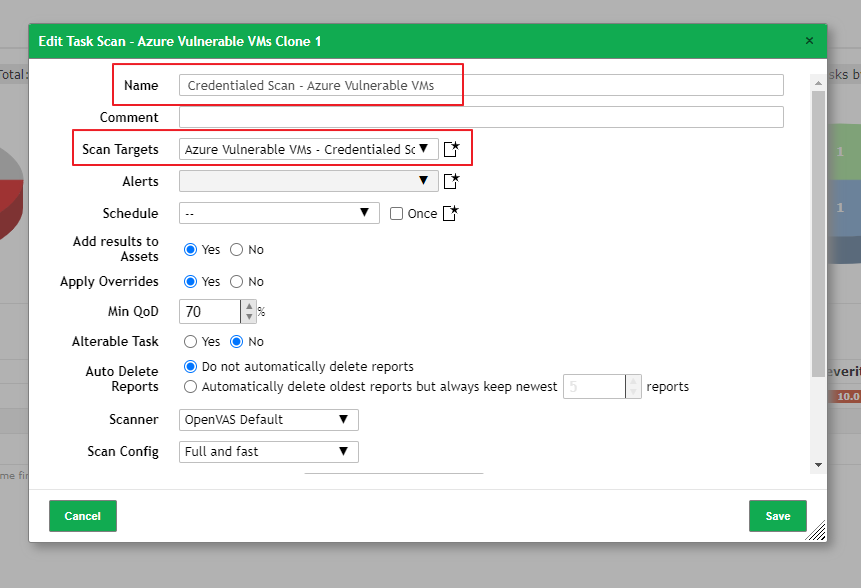861x588 pixels.
Task: Create a new scan target via star icon
Action: point(451,149)
